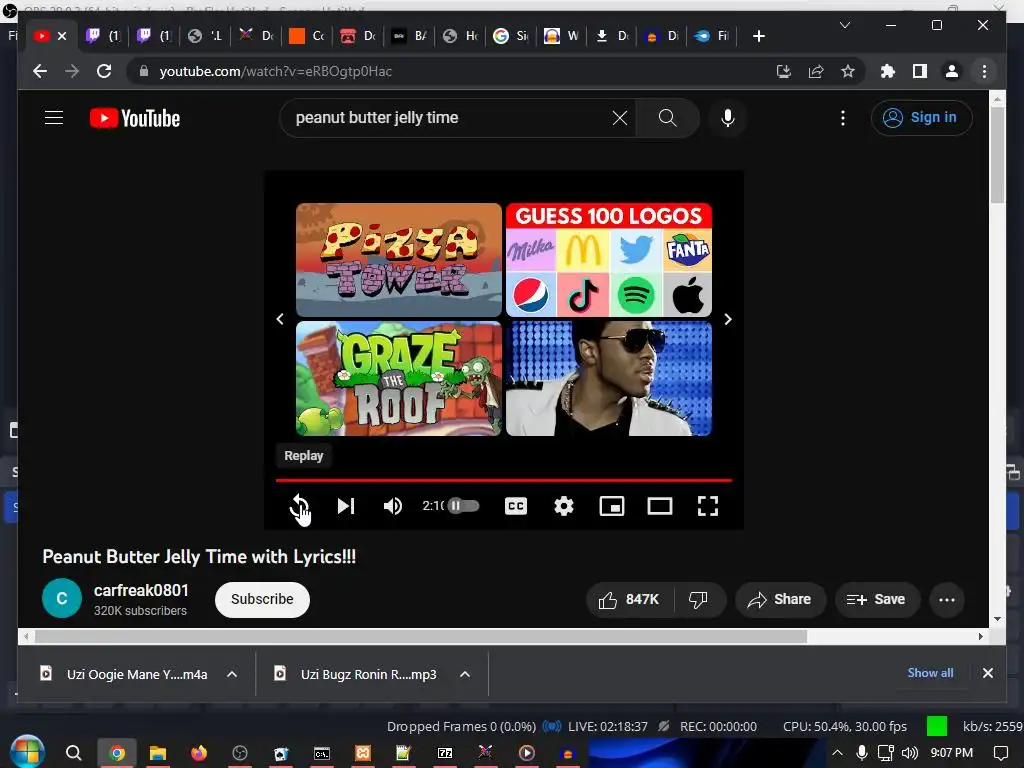The image size is (1024, 768).
Task: Show next suggested videos arrow
Action: point(728,319)
